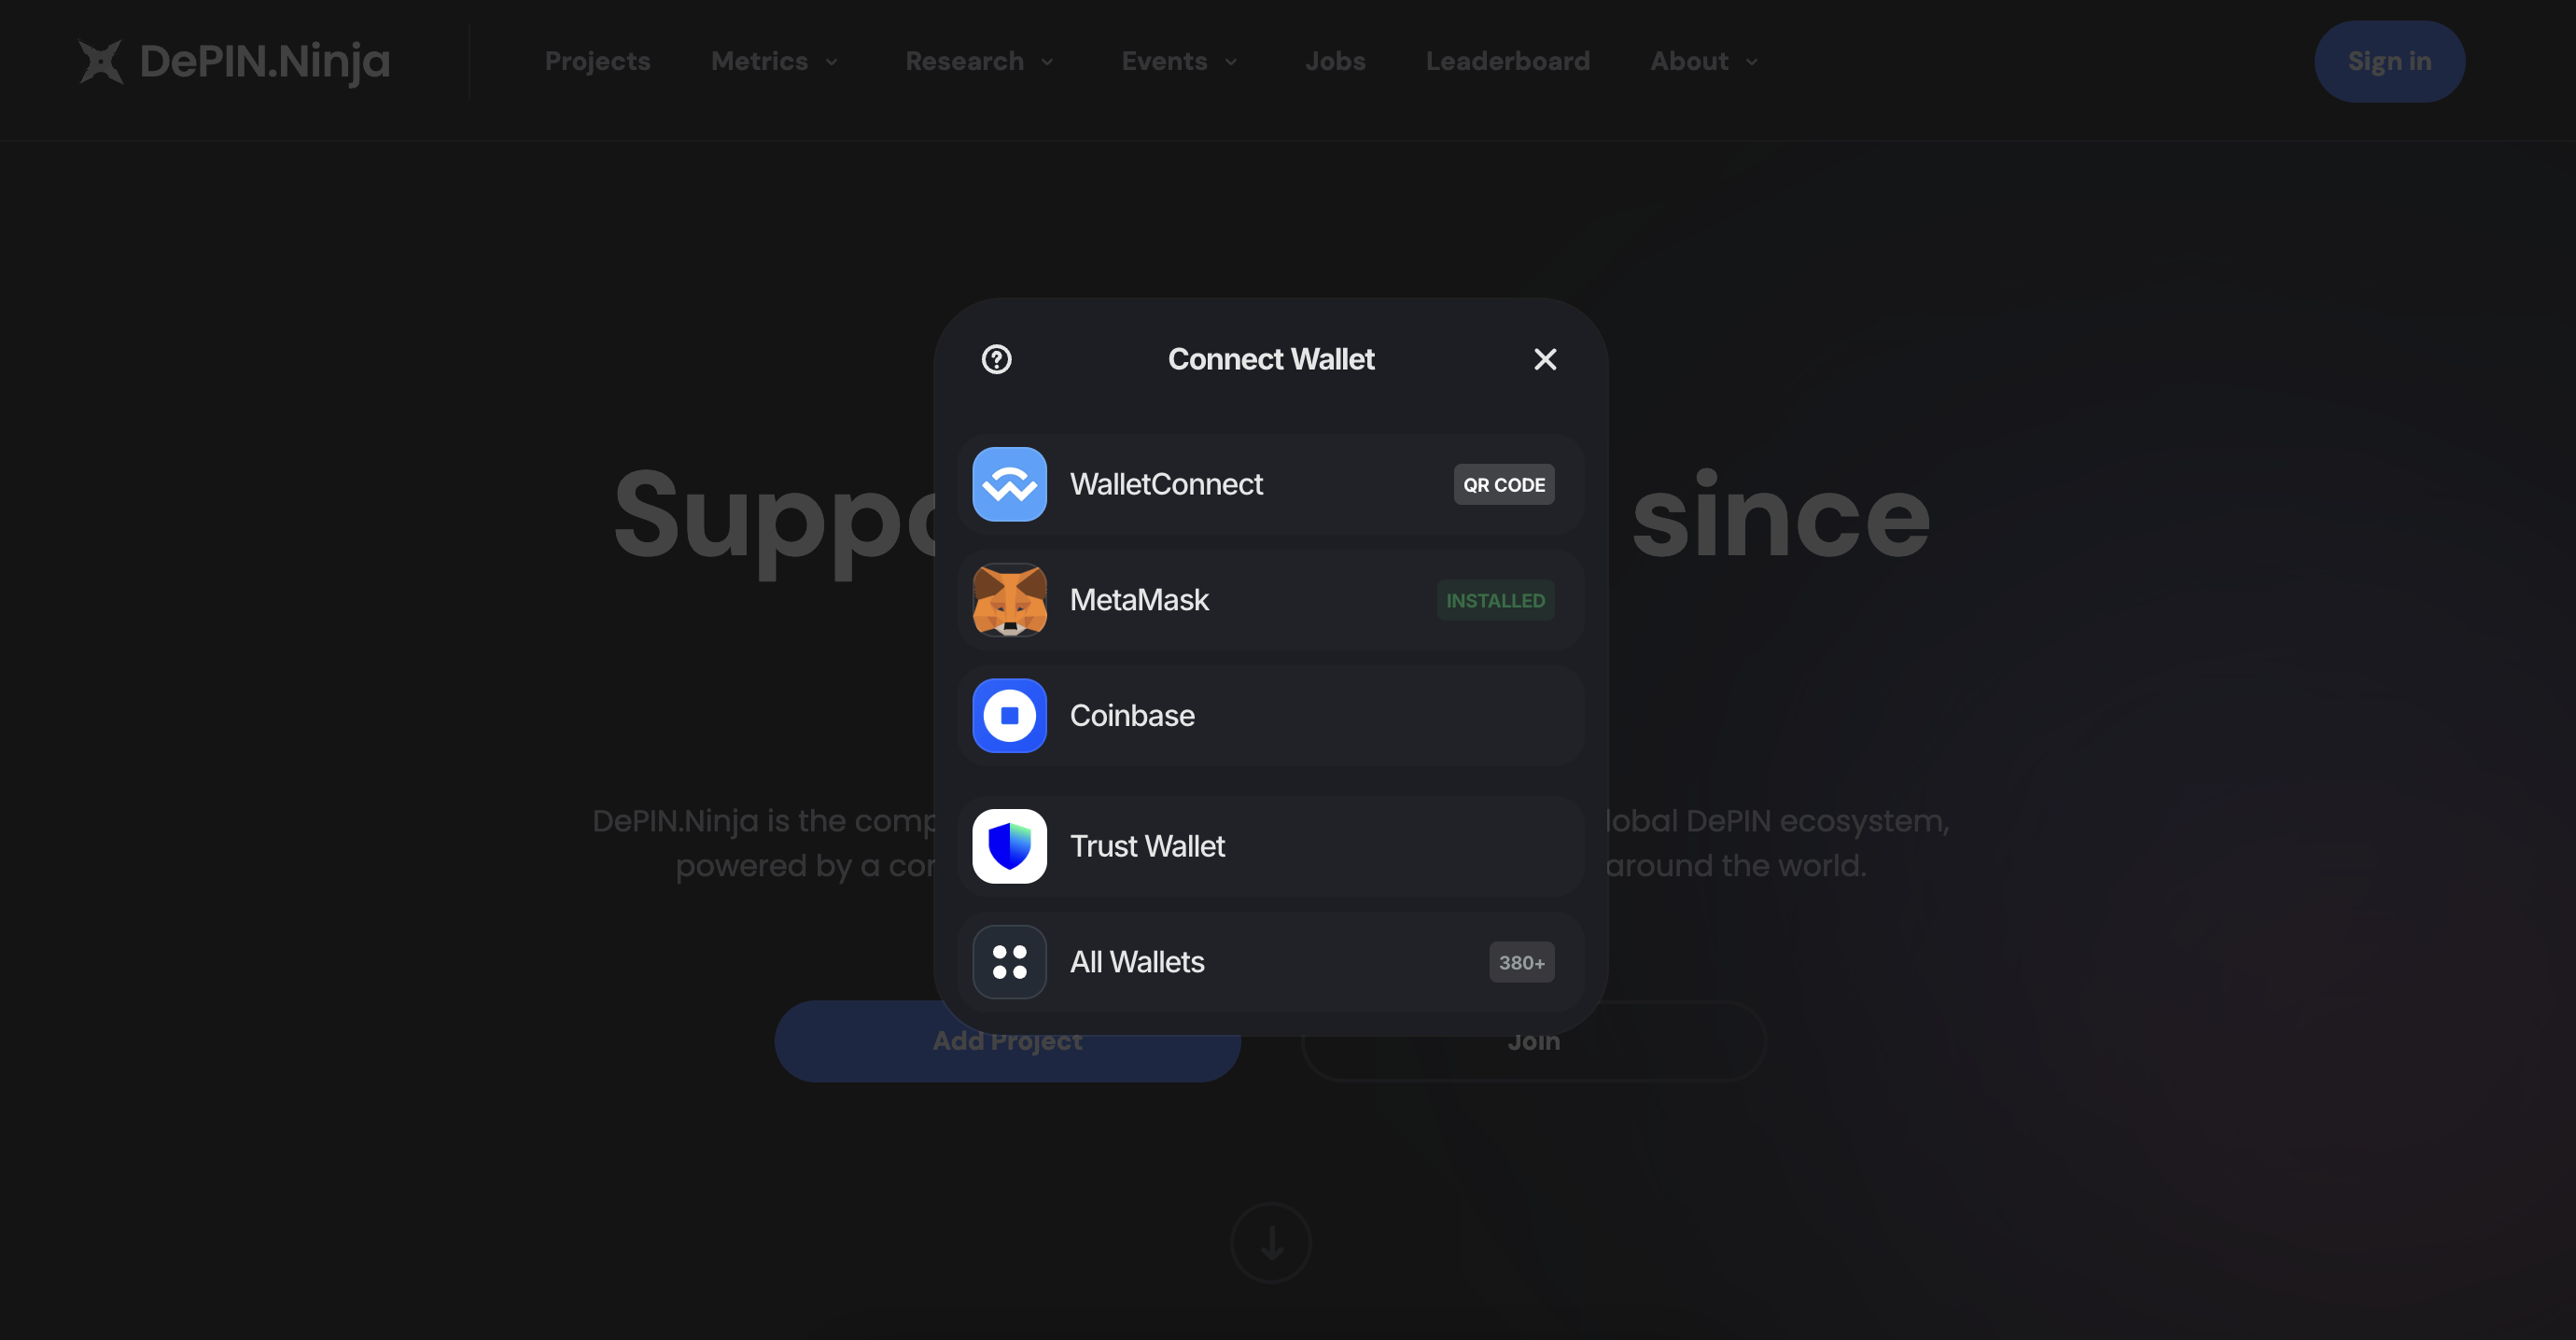Click the MetaMask fox icon
The height and width of the screenshot is (1340, 2576).
point(1009,599)
